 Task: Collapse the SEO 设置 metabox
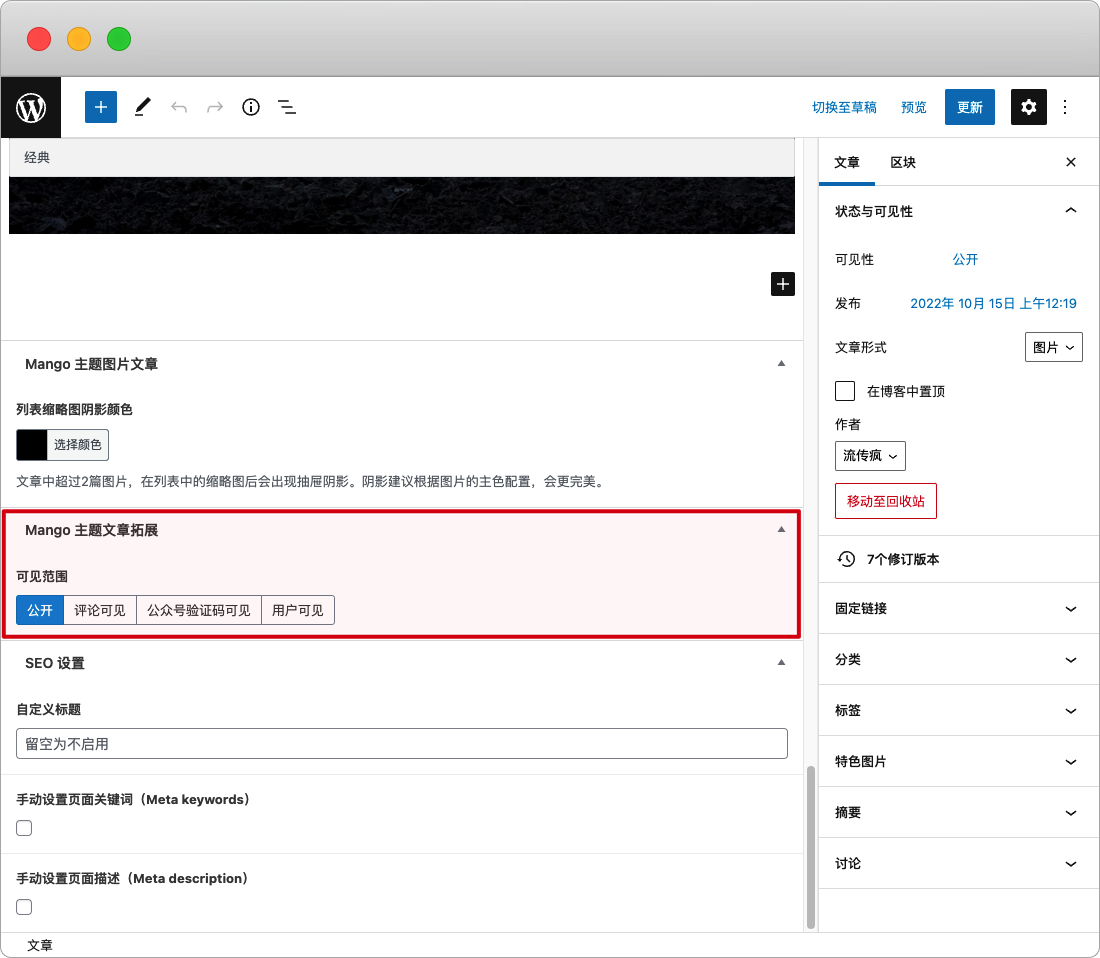coord(781,662)
